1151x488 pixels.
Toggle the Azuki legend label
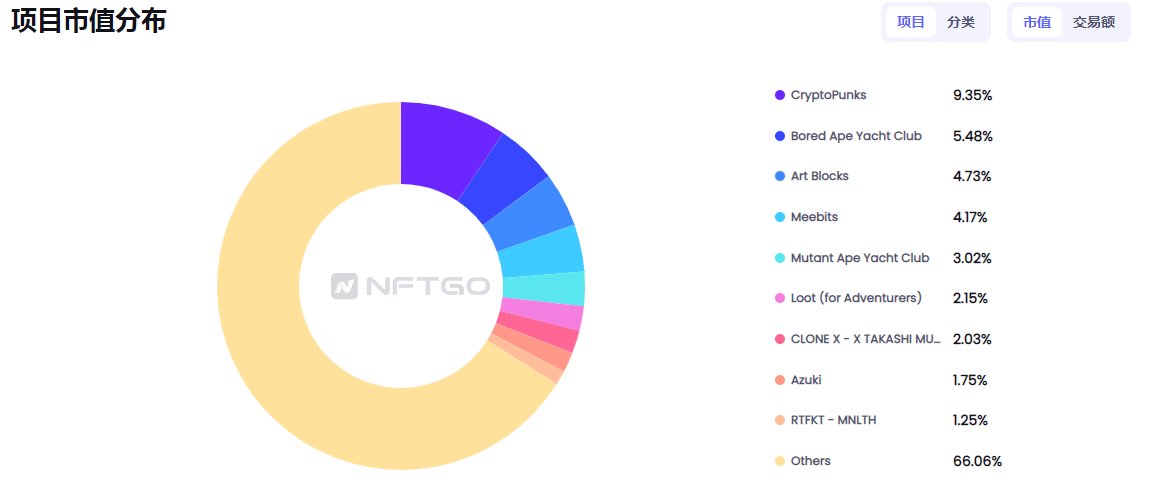(806, 380)
